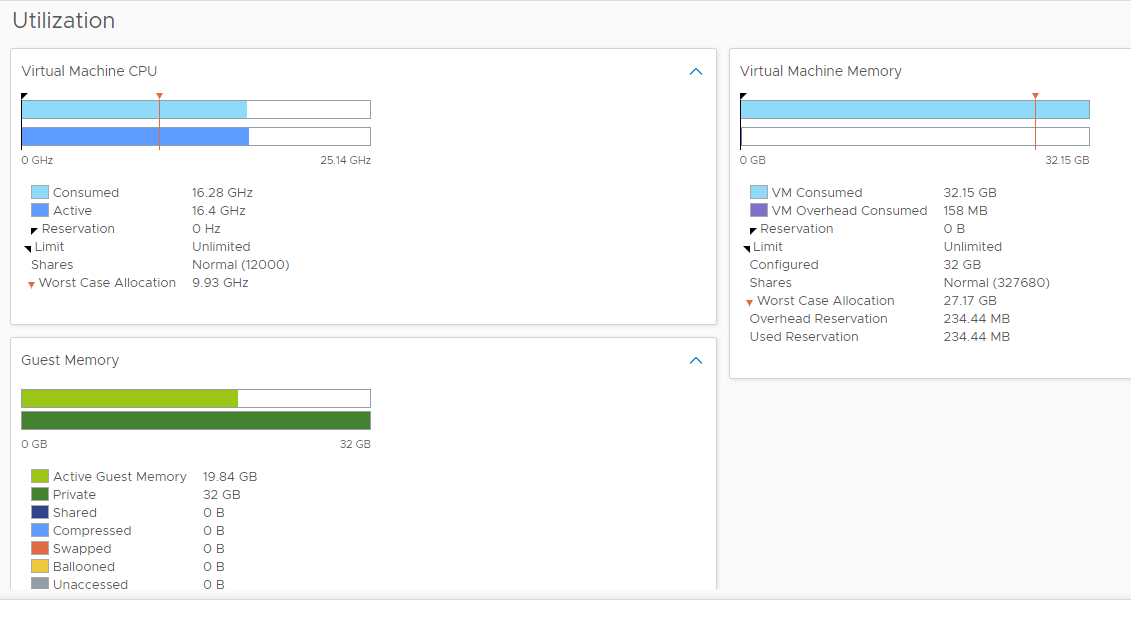
Task: Collapse the Guest Memory panel
Action: tap(696, 361)
